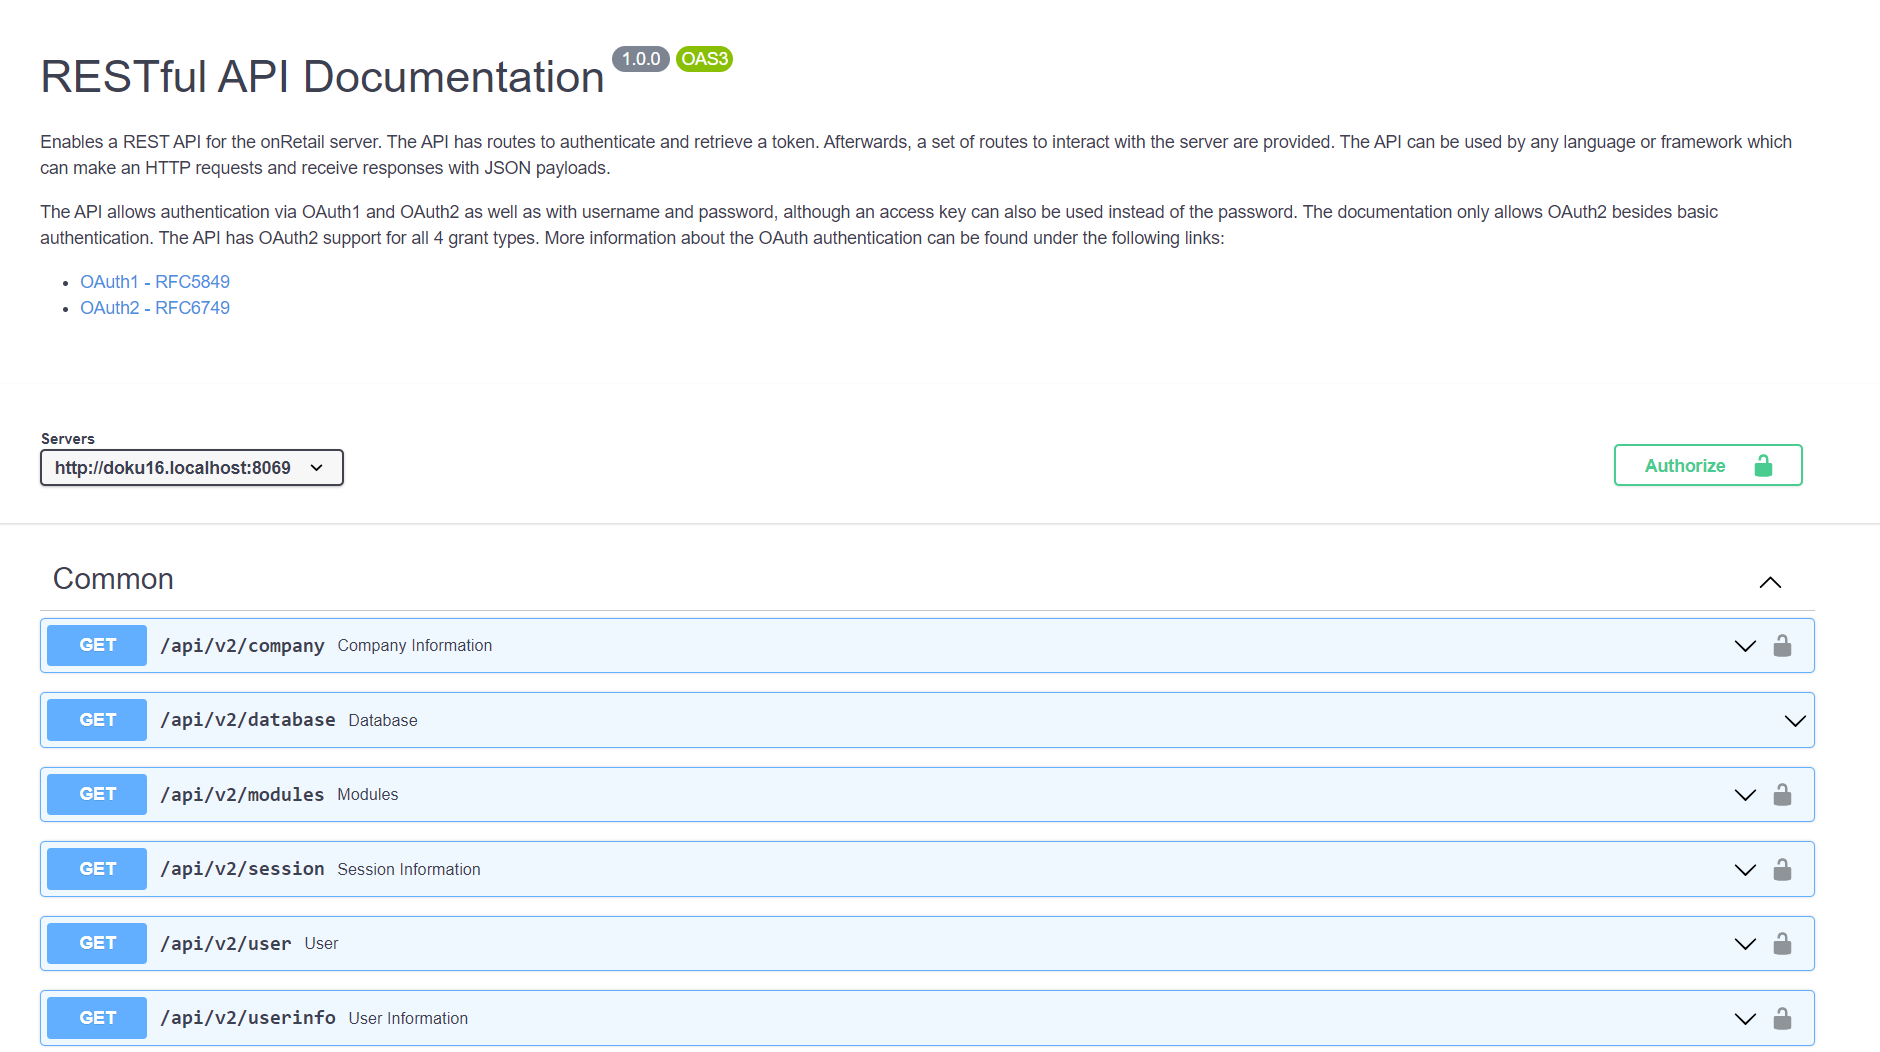Click the OAS3 version badge
The height and width of the screenshot is (1052, 1880).
click(x=704, y=59)
